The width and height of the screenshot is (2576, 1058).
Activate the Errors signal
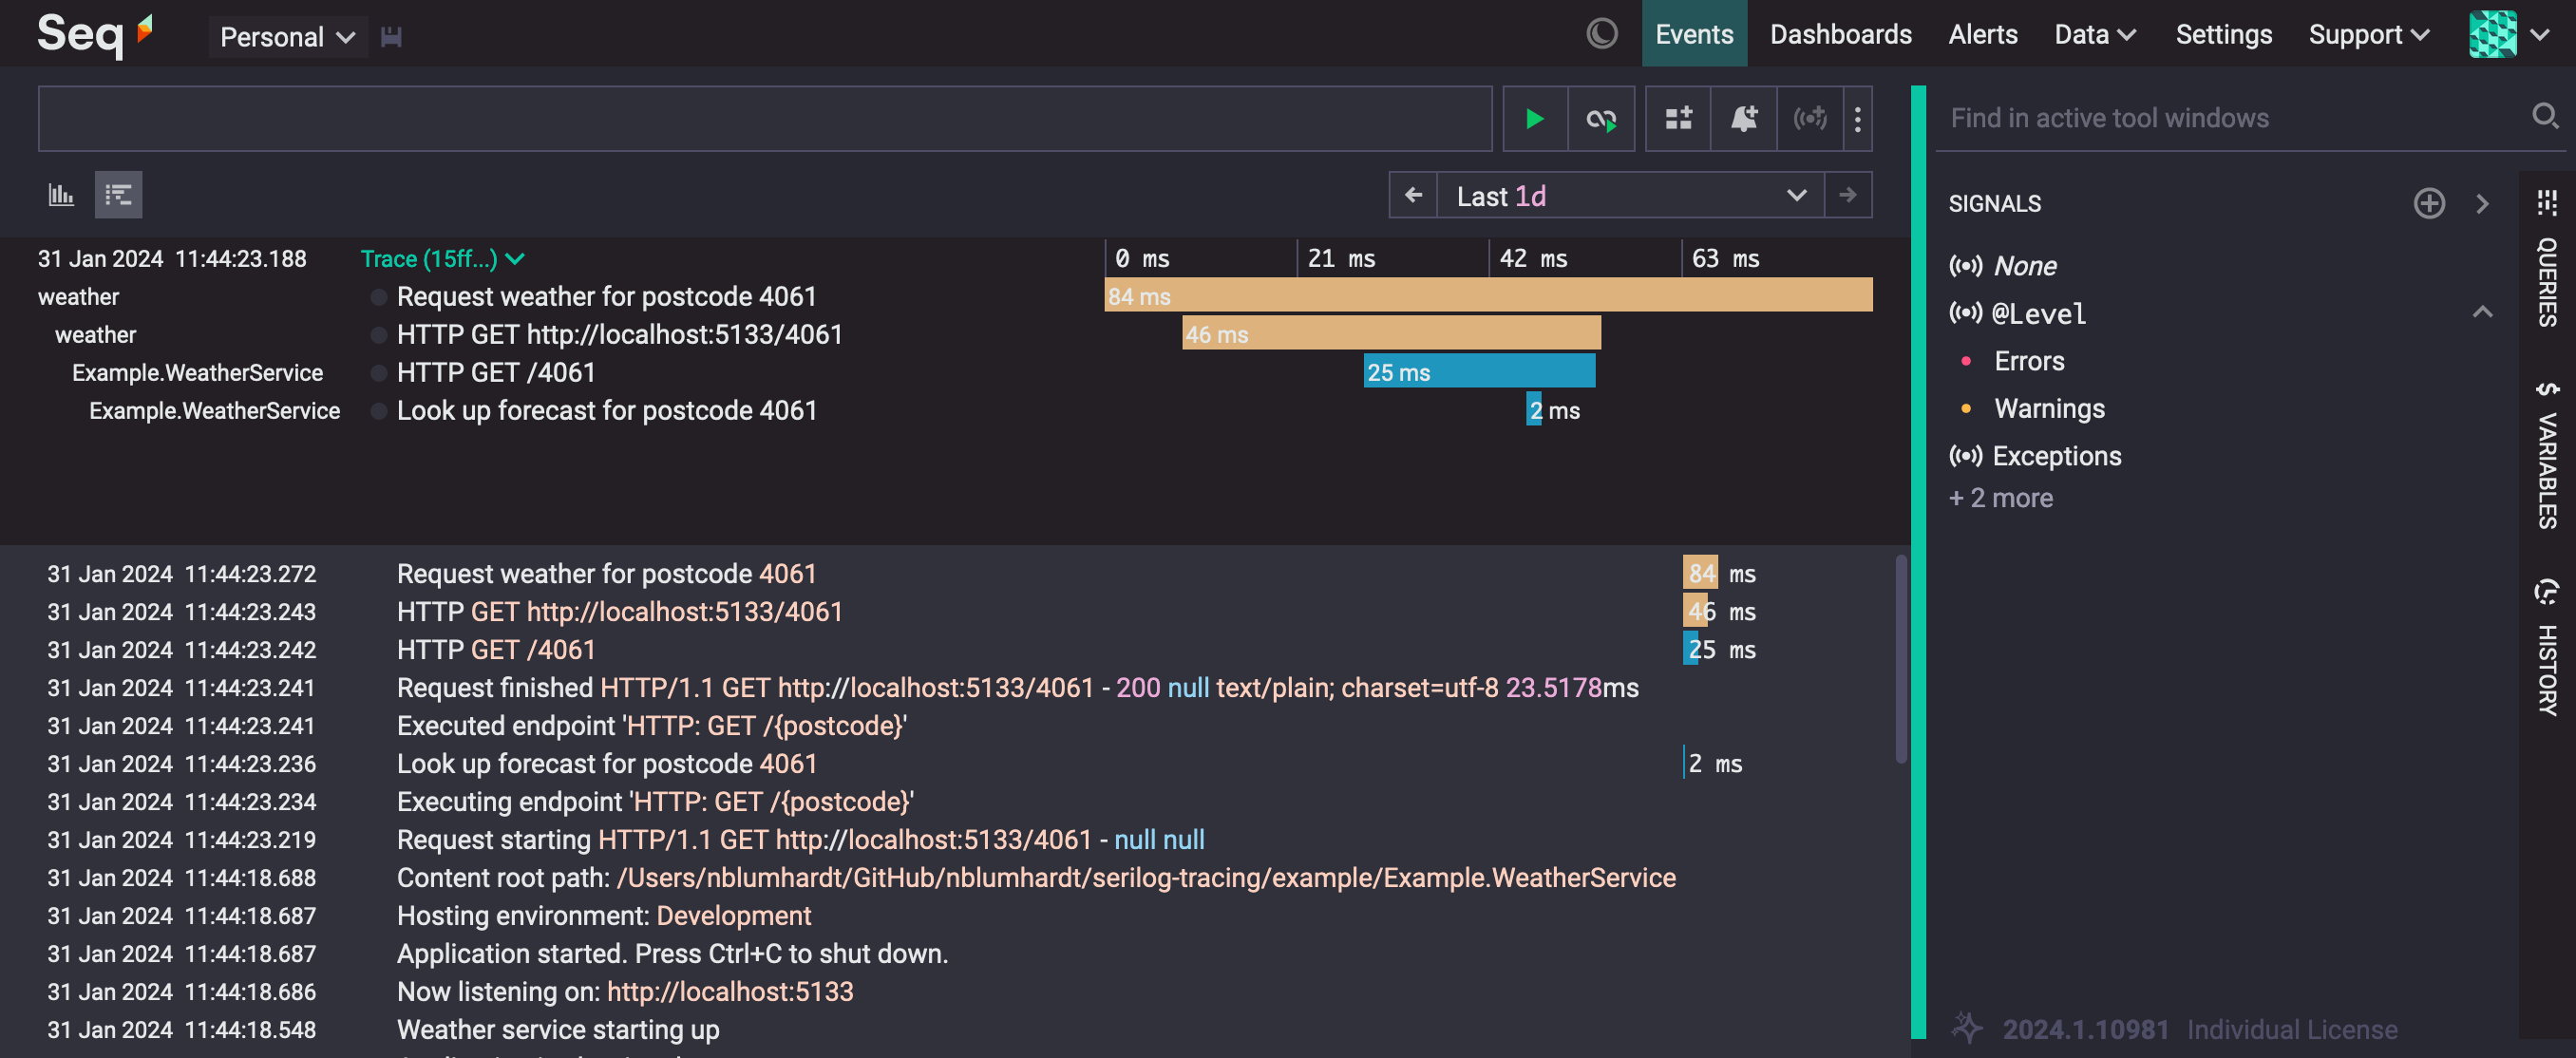point(2028,361)
